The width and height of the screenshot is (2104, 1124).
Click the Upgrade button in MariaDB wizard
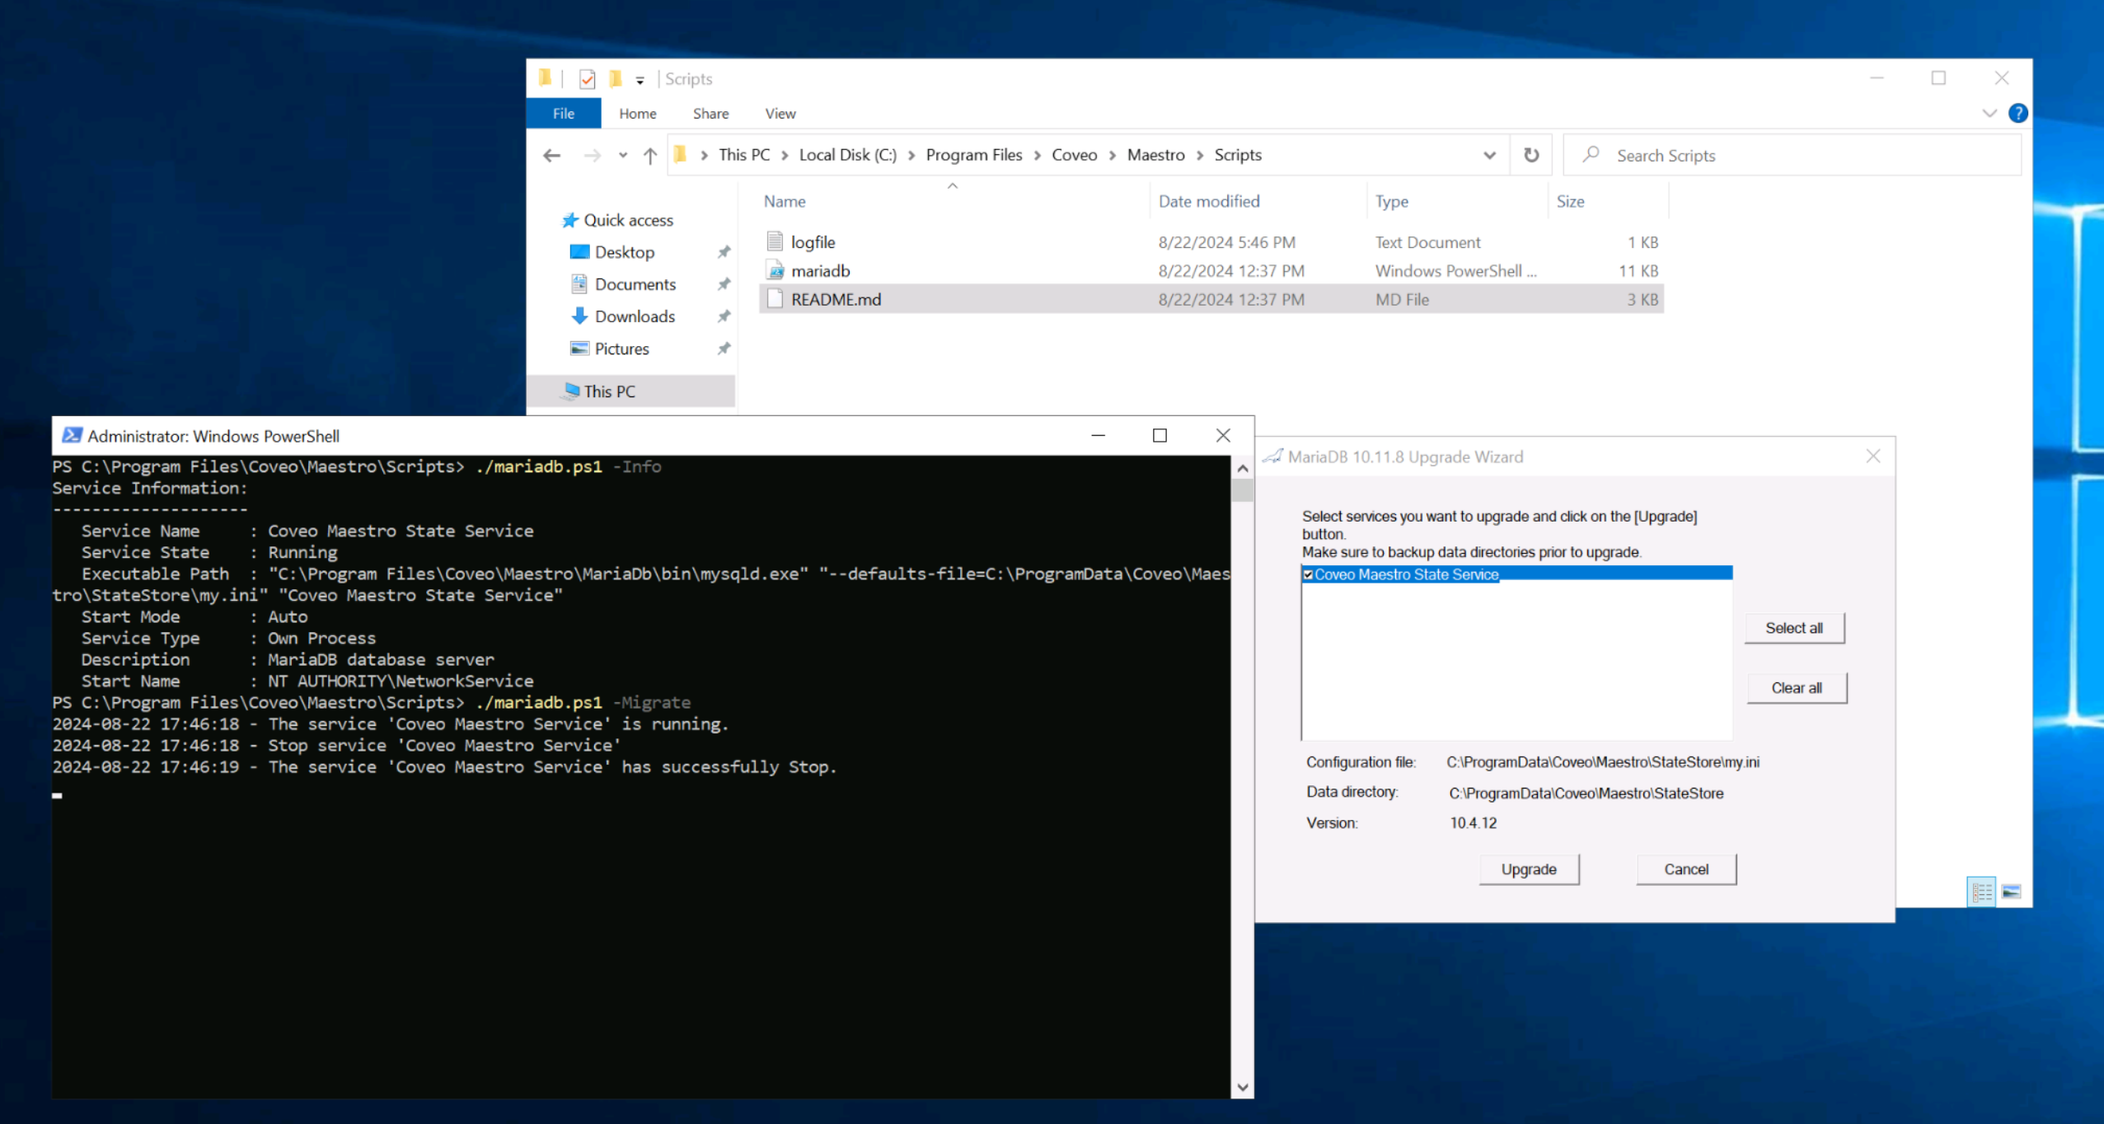[1528, 869]
